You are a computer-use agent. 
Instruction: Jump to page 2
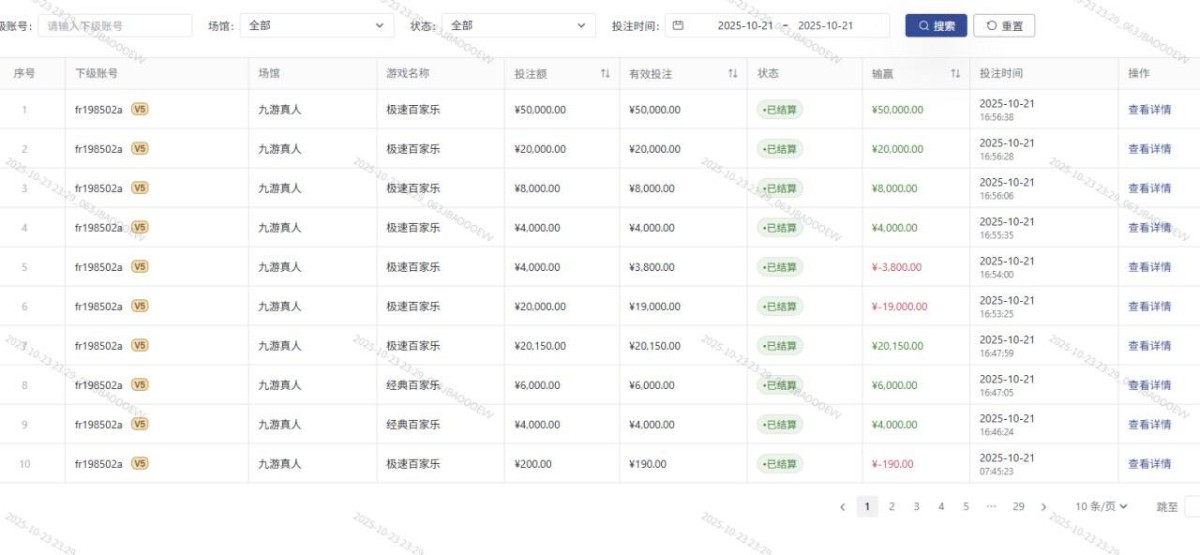coord(892,507)
